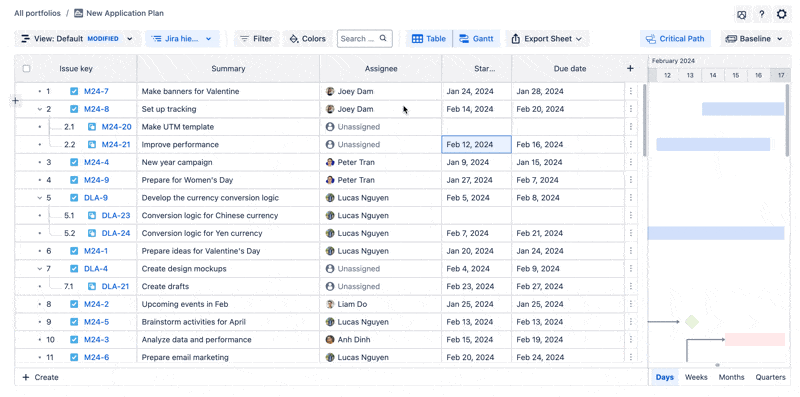Click Create at bottom of table

click(41, 377)
